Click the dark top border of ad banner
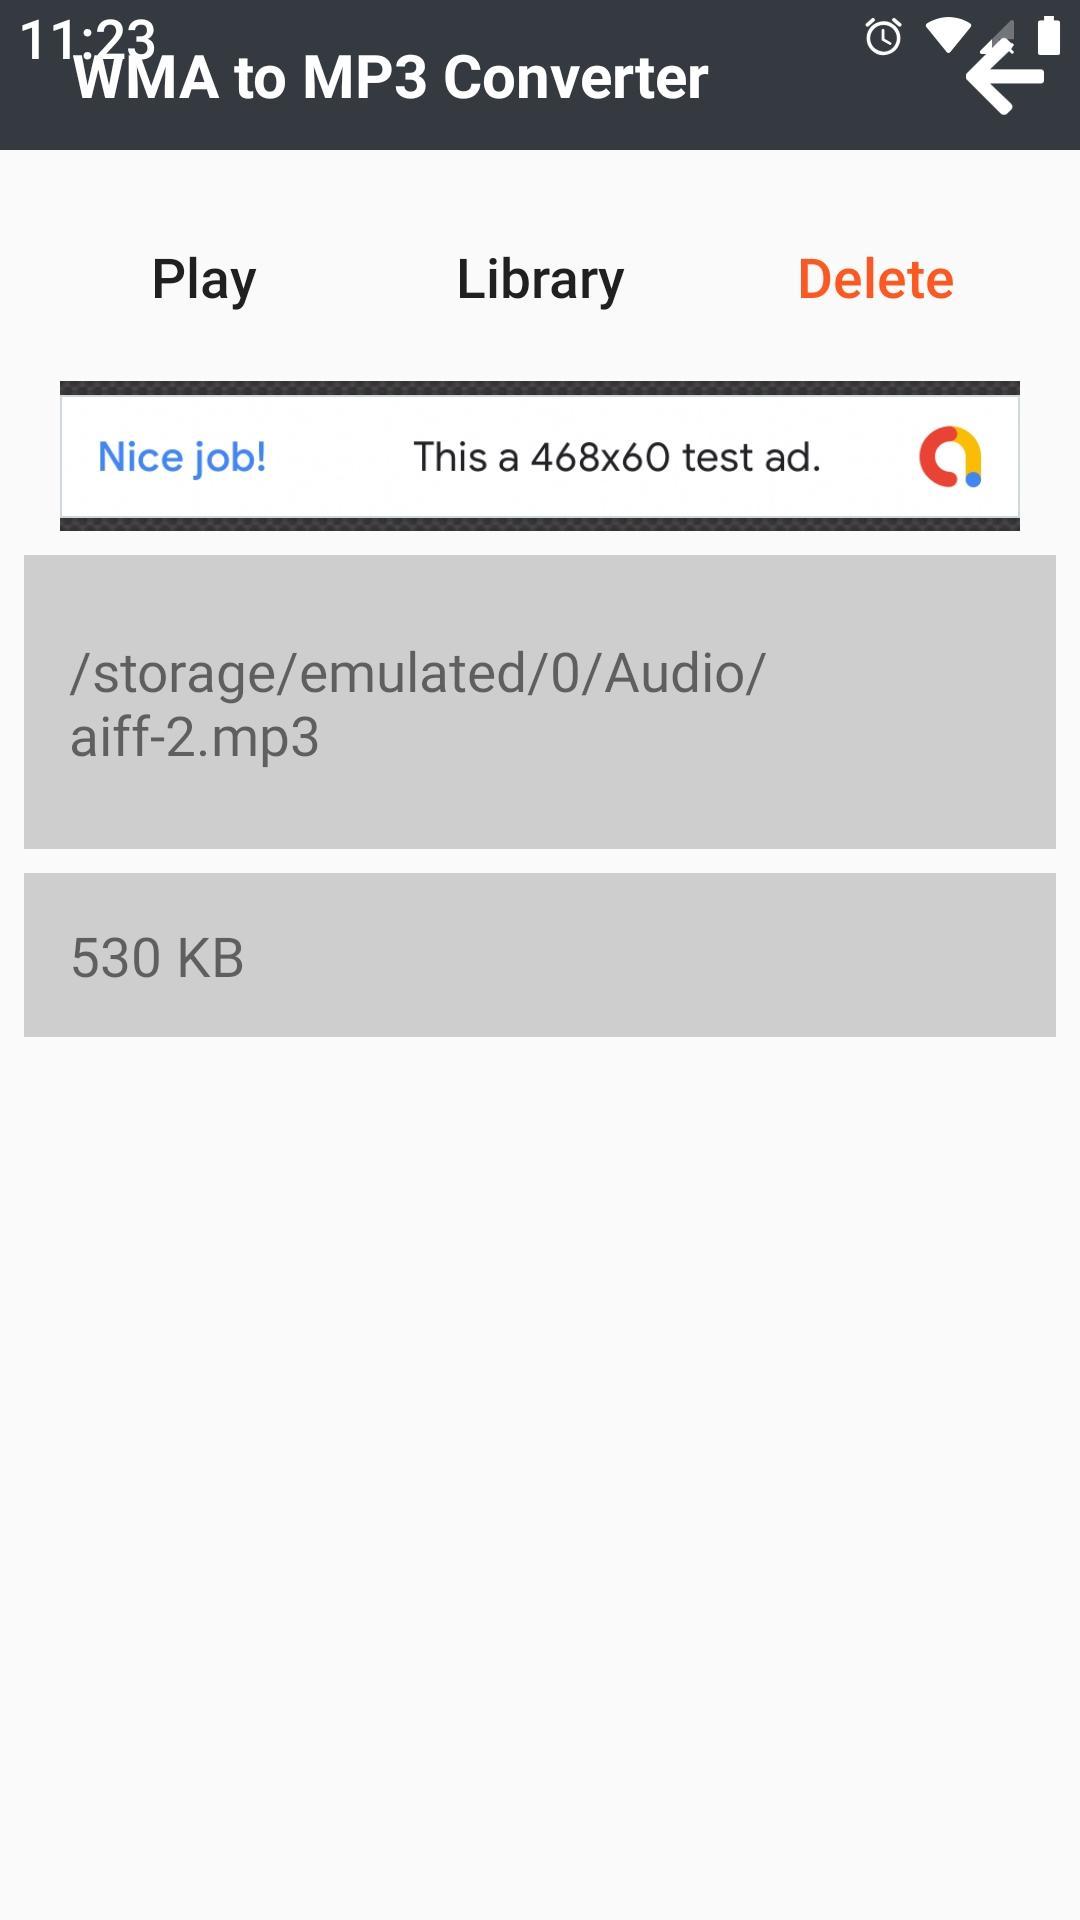This screenshot has height=1920, width=1080. pyautogui.click(x=540, y=388)
